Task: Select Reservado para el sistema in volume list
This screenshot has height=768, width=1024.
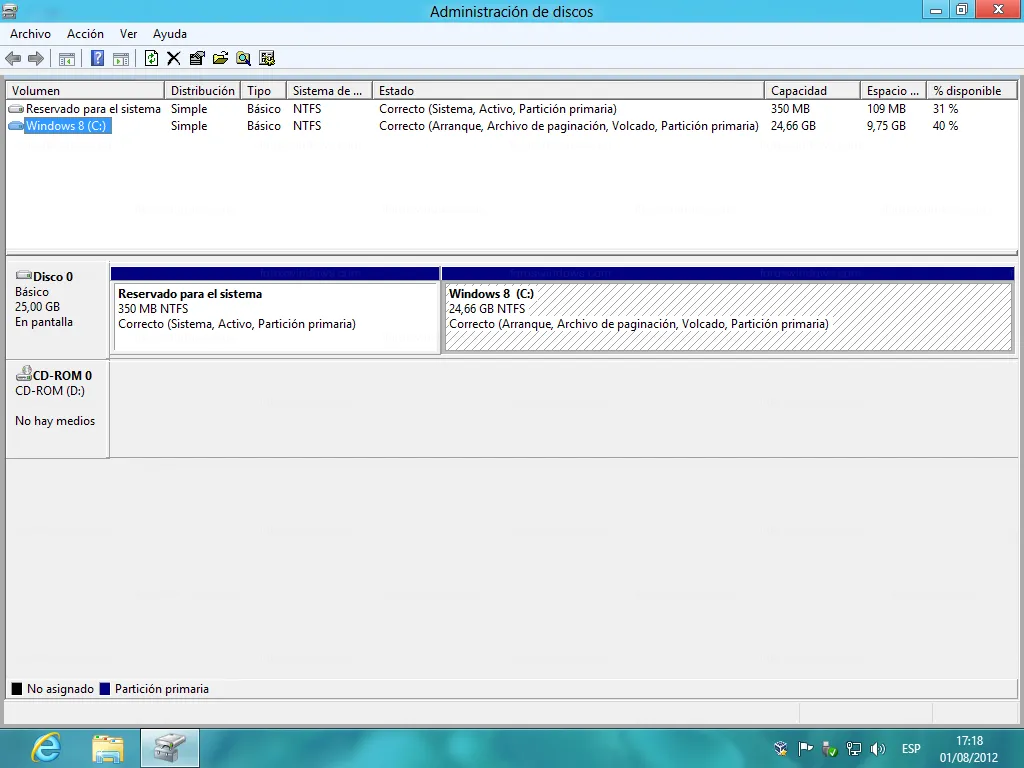Action: coord(93,109)
